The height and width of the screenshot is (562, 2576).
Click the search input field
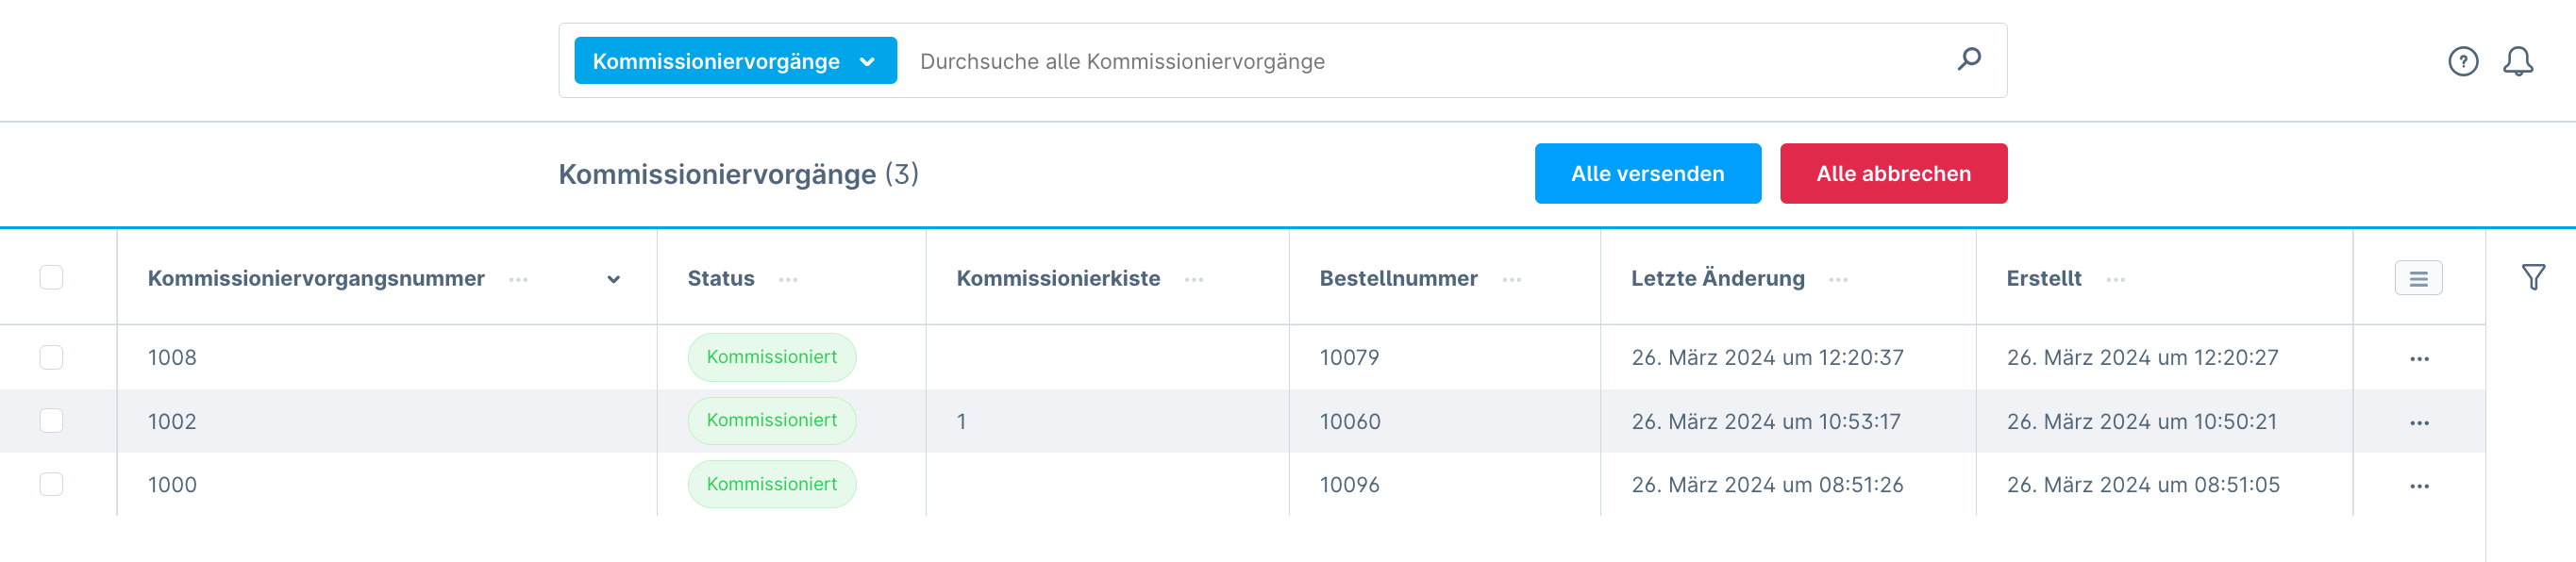click(x=1300, y=61)
